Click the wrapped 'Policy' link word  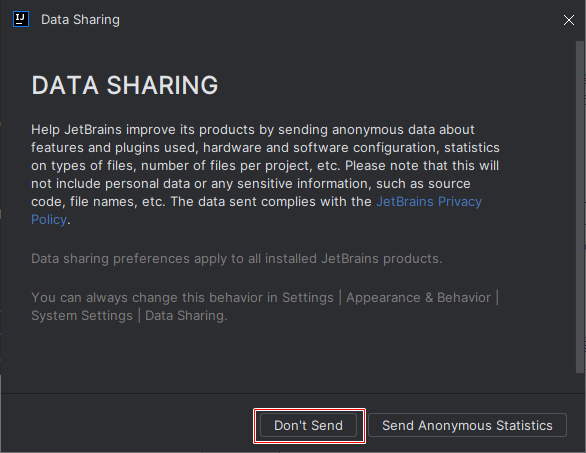(x=49, y=219)
